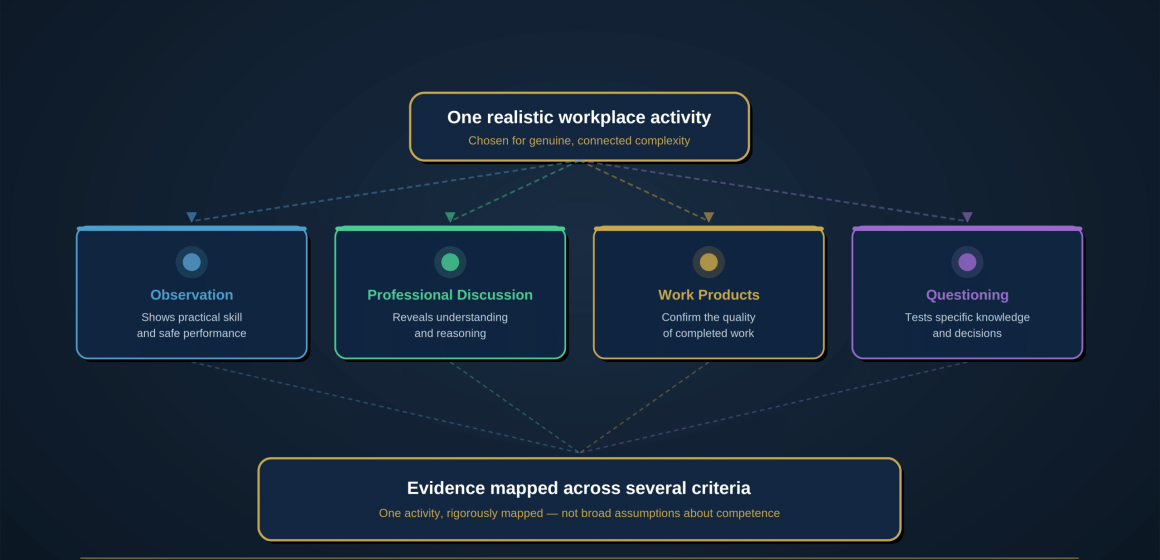Click 'Tests specific knowledge and decisions' text

(967, 325)
